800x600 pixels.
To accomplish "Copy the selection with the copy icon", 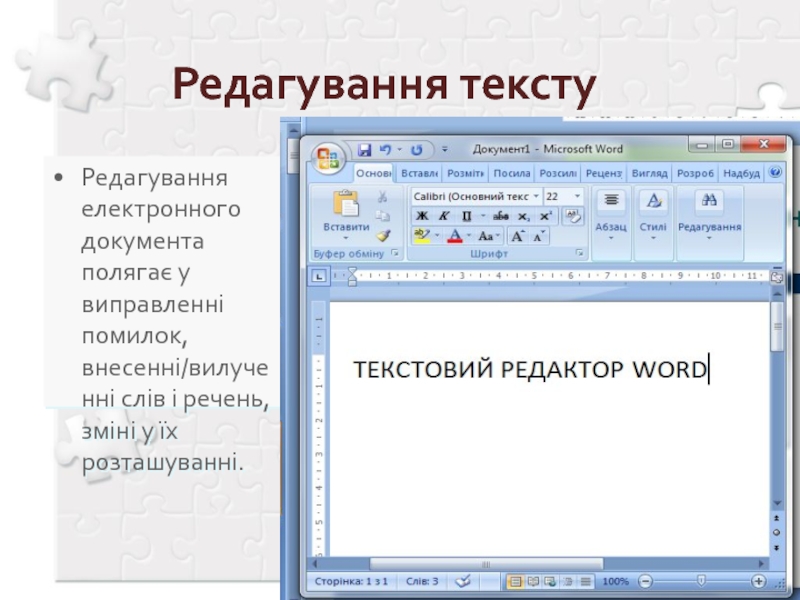I will coord(382,216).
